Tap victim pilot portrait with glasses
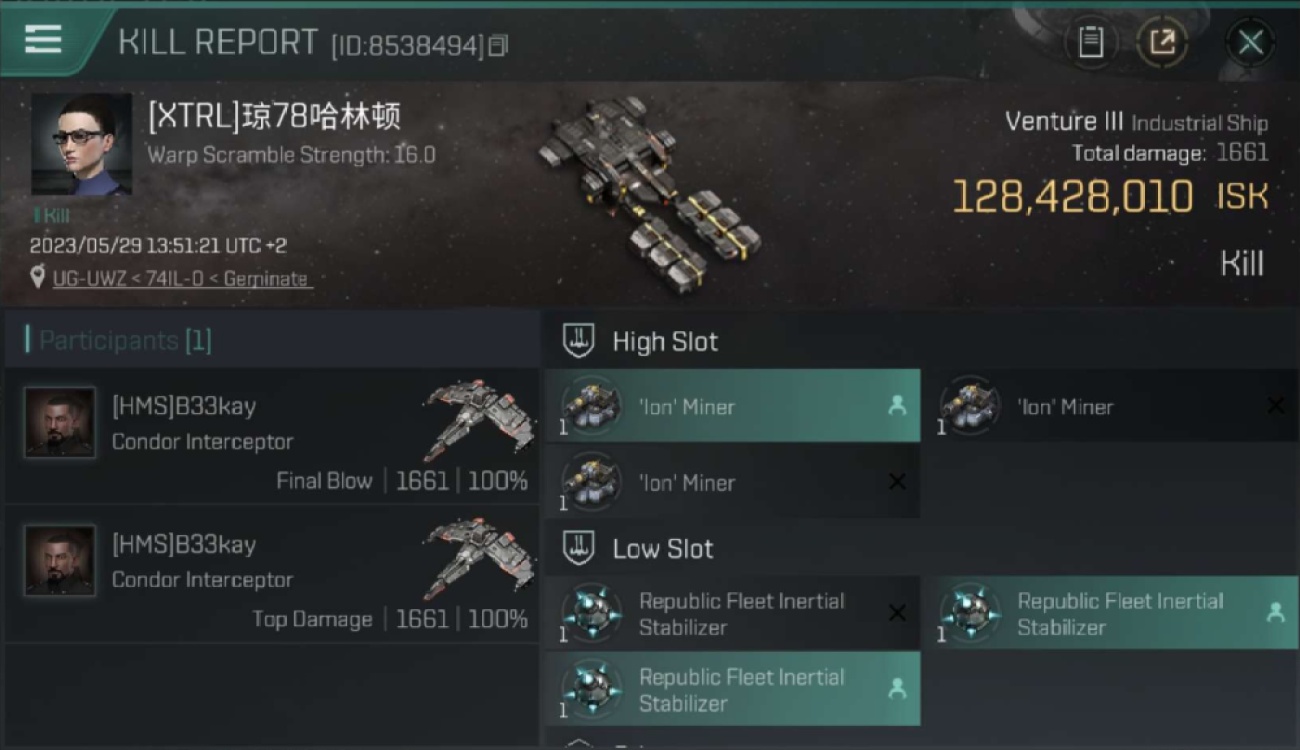 coord(81,145)
